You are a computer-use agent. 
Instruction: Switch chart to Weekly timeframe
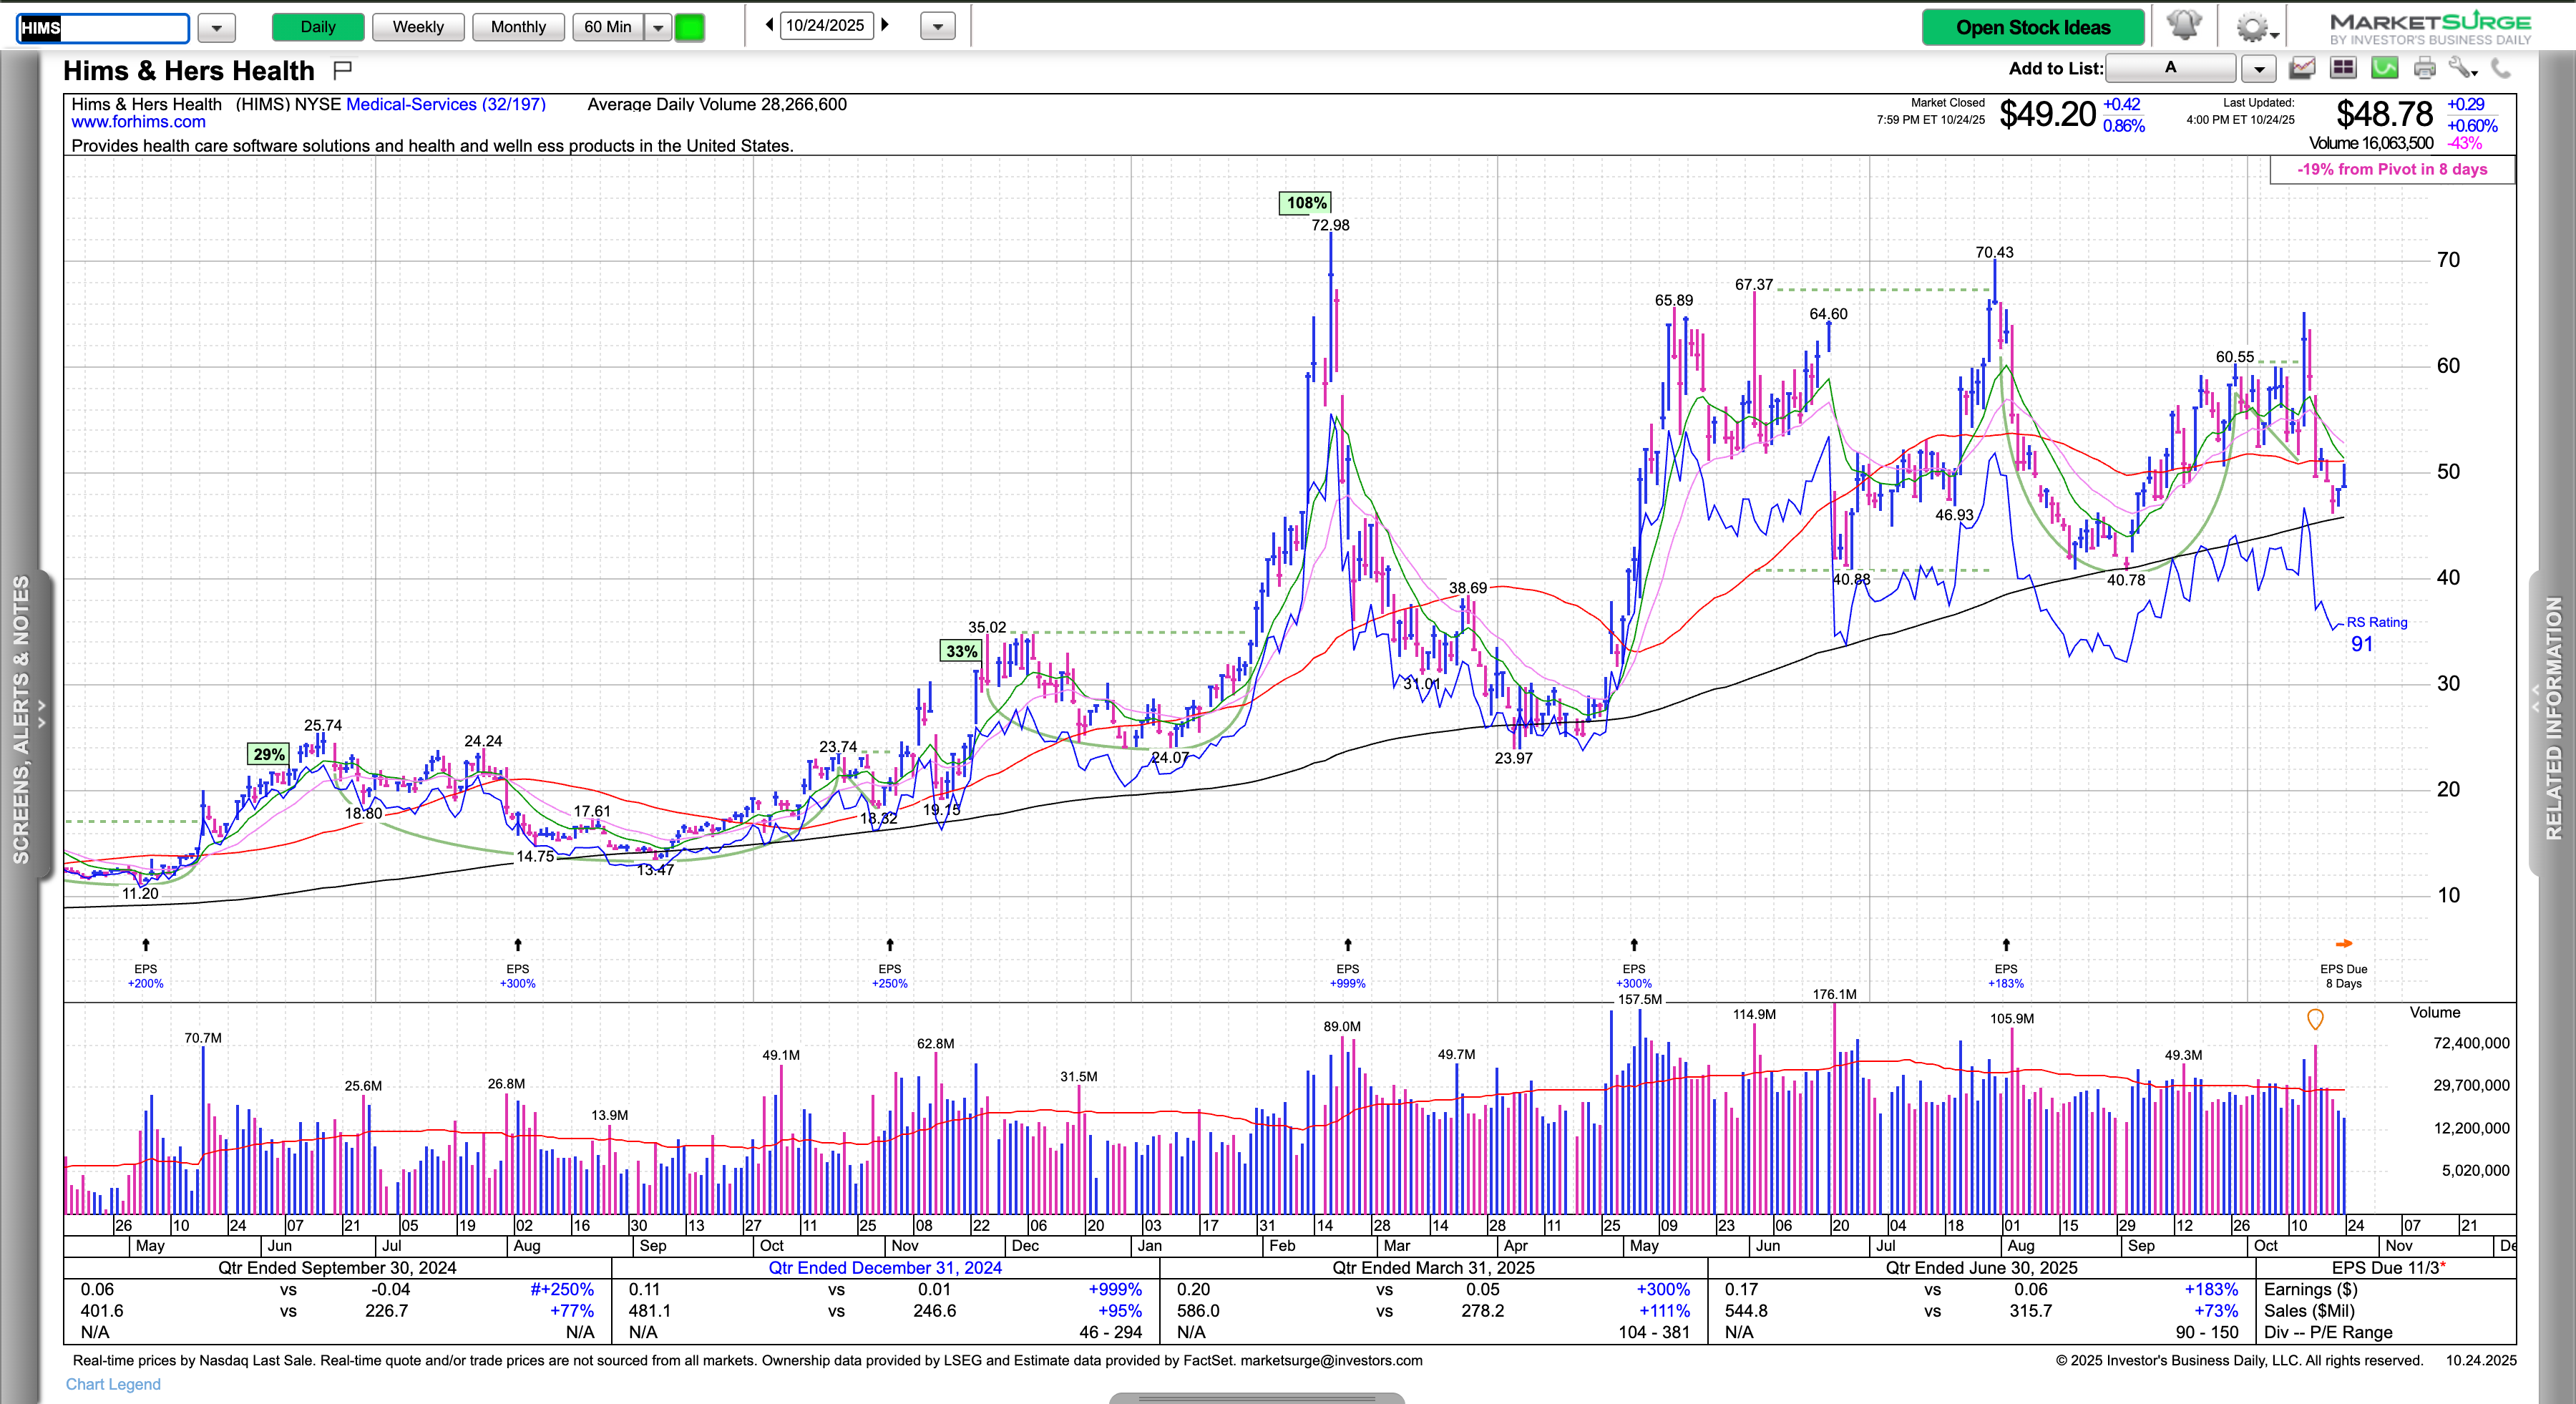click(x=417, y=27)
